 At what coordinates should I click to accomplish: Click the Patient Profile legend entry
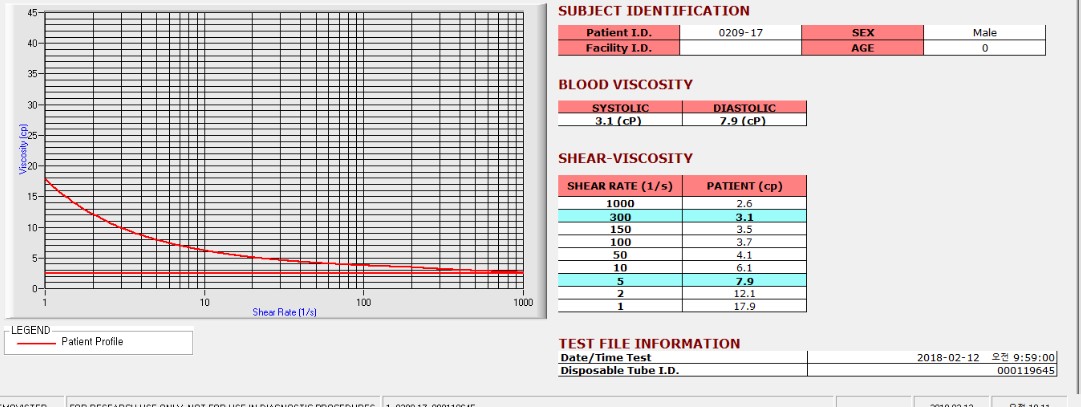pos(92,341)
